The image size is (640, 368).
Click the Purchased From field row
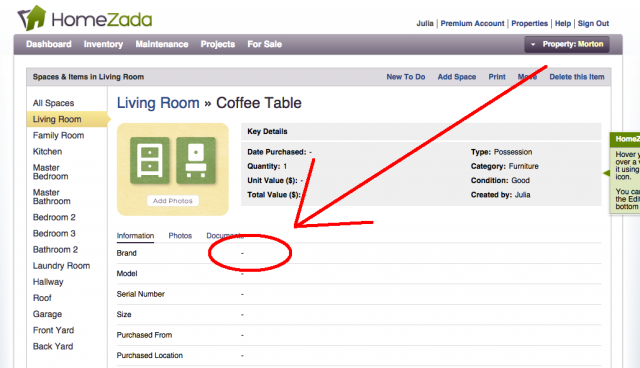click(x=359, y=335)
